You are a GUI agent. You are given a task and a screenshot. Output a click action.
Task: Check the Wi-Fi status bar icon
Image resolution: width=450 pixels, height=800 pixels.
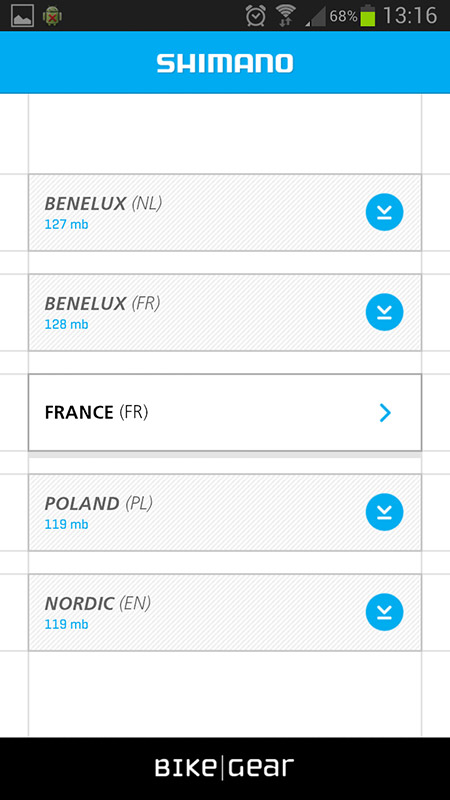point(286,16)
